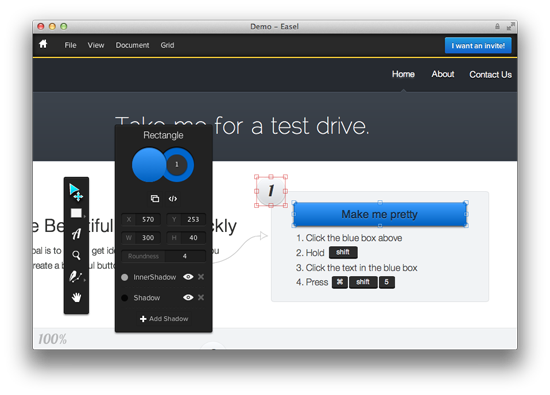Open the blue fill color swatch
The height and width of the screenshot is (395, 550).
click(149, 165)
